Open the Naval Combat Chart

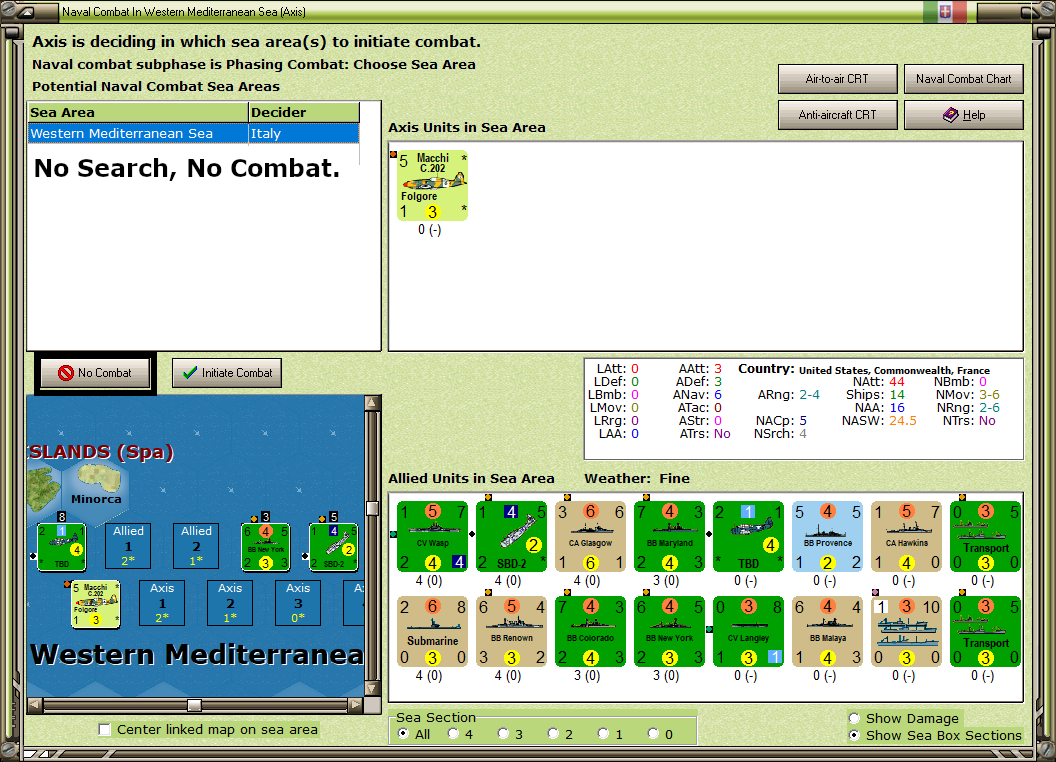click(964, 79)
